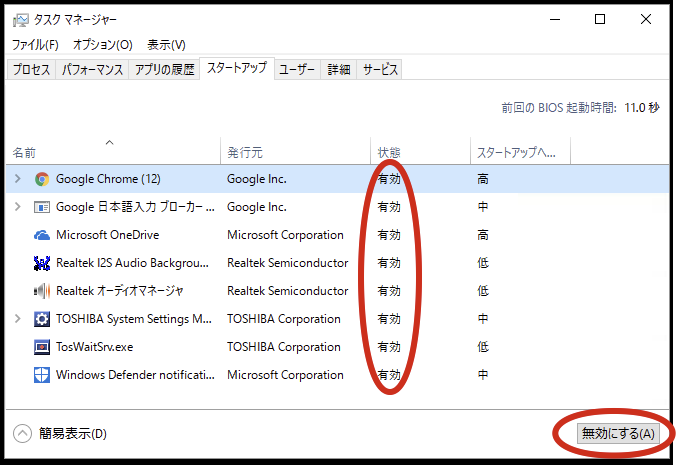Minimize the タスク マネージャー window
This screenshot has height=465, width=678.
point(555,19)
